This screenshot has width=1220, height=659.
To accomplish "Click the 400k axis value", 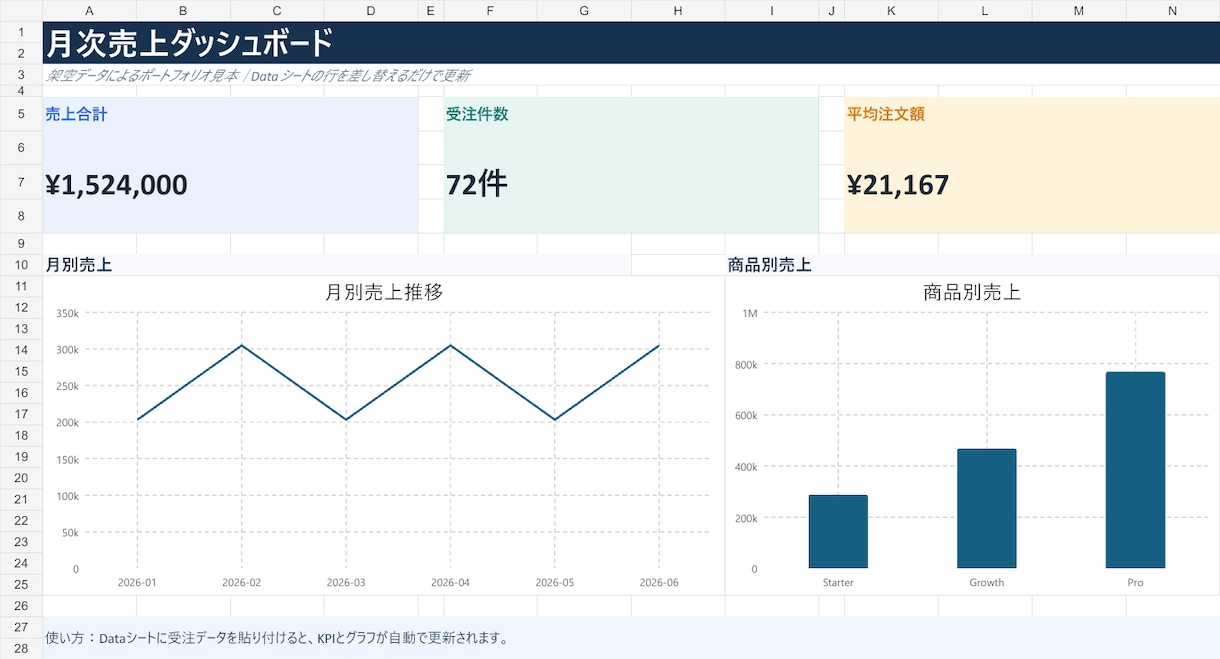I will pos(747,466).
